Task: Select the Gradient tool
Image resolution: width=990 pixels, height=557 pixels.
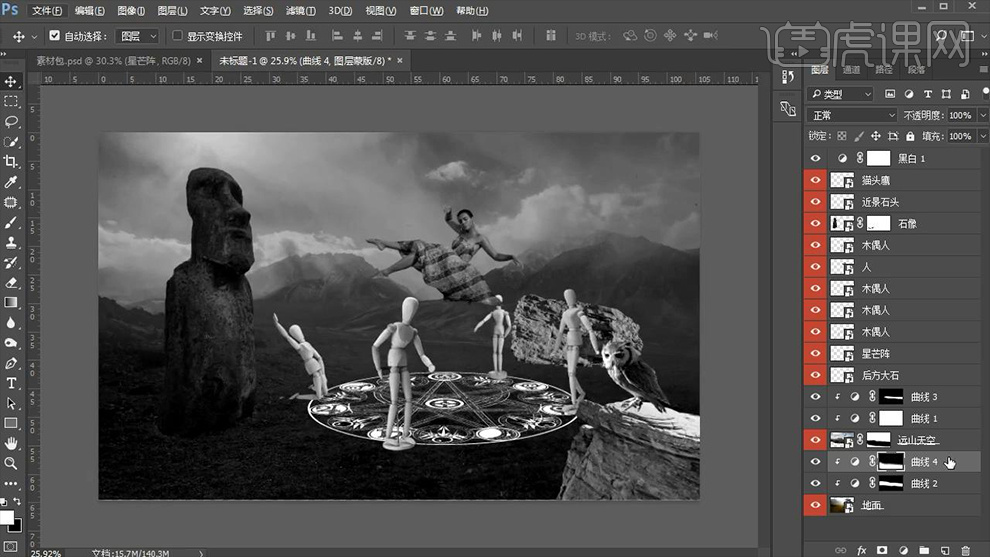Action: coord(11,302)
